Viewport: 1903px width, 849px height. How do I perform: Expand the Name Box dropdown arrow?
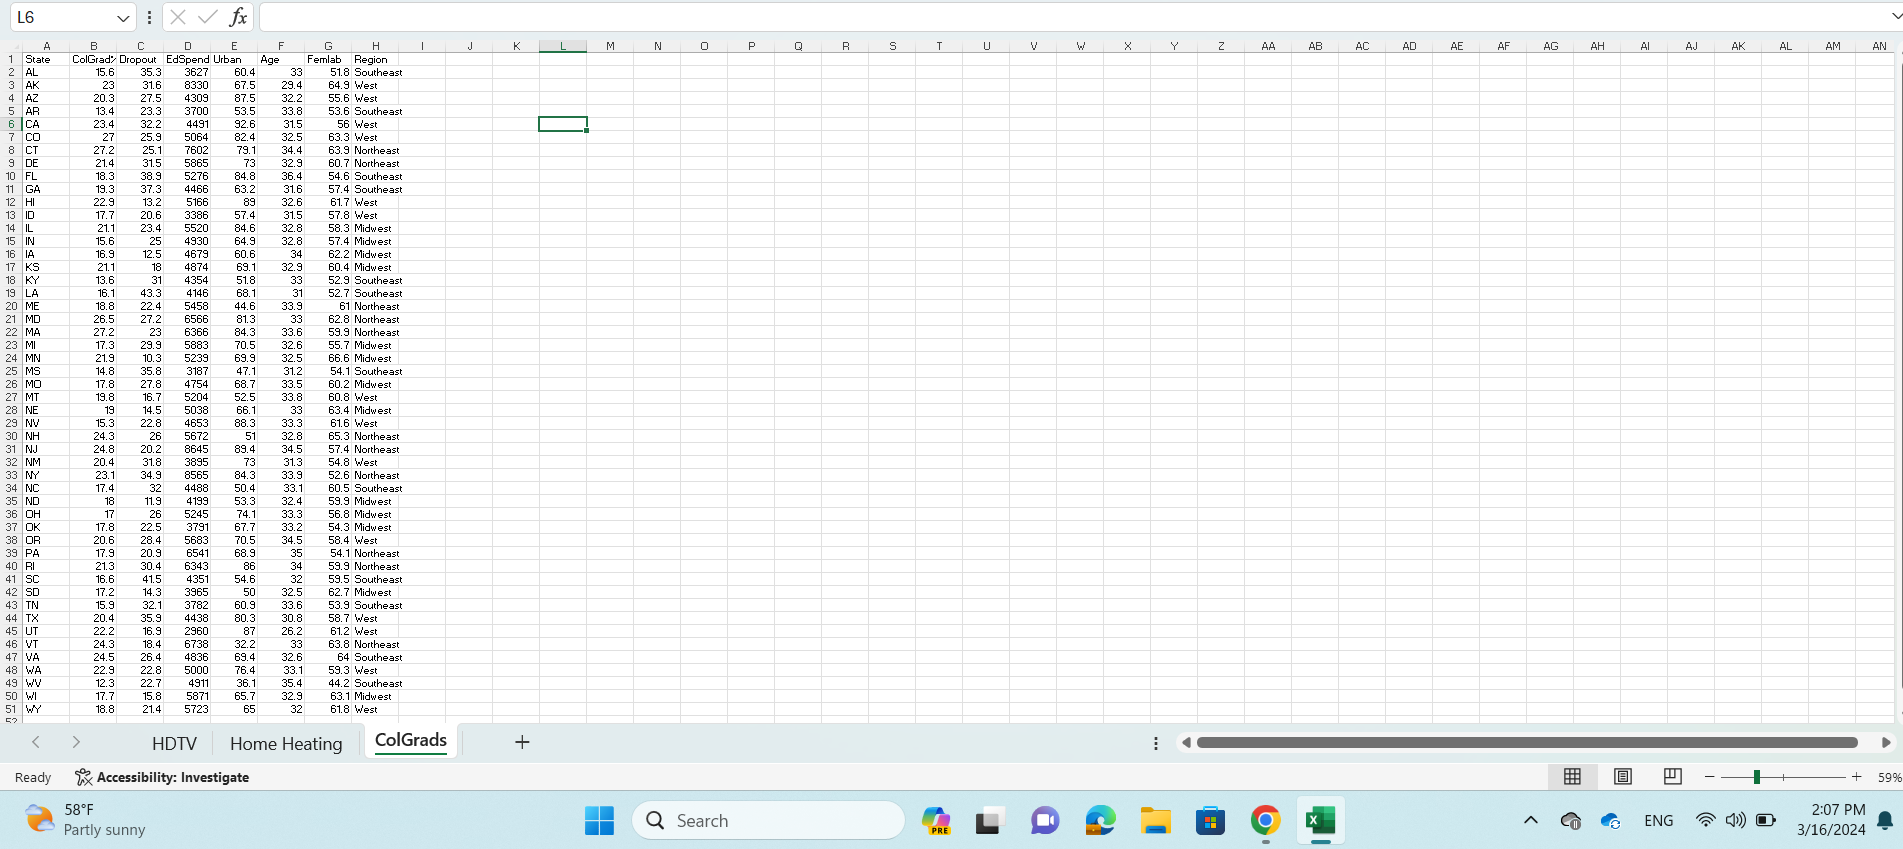tap(123, 18)
